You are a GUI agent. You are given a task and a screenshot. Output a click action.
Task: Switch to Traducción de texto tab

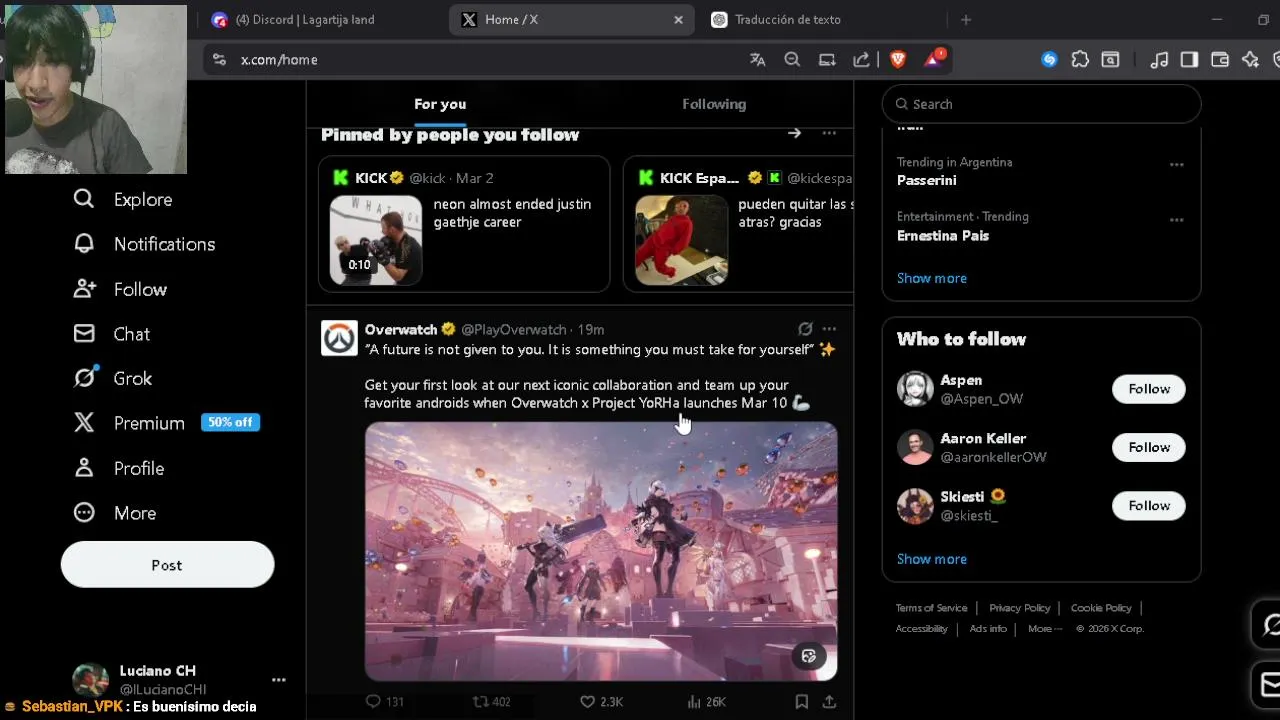click(x=788, y=20)
